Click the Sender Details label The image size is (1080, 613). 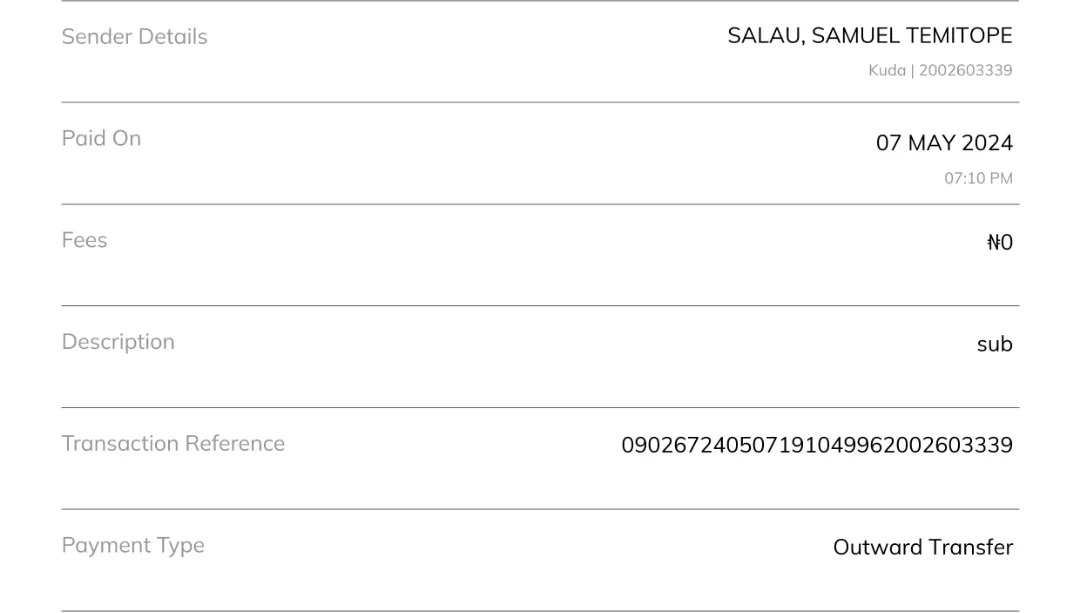(x=134, y=36)
